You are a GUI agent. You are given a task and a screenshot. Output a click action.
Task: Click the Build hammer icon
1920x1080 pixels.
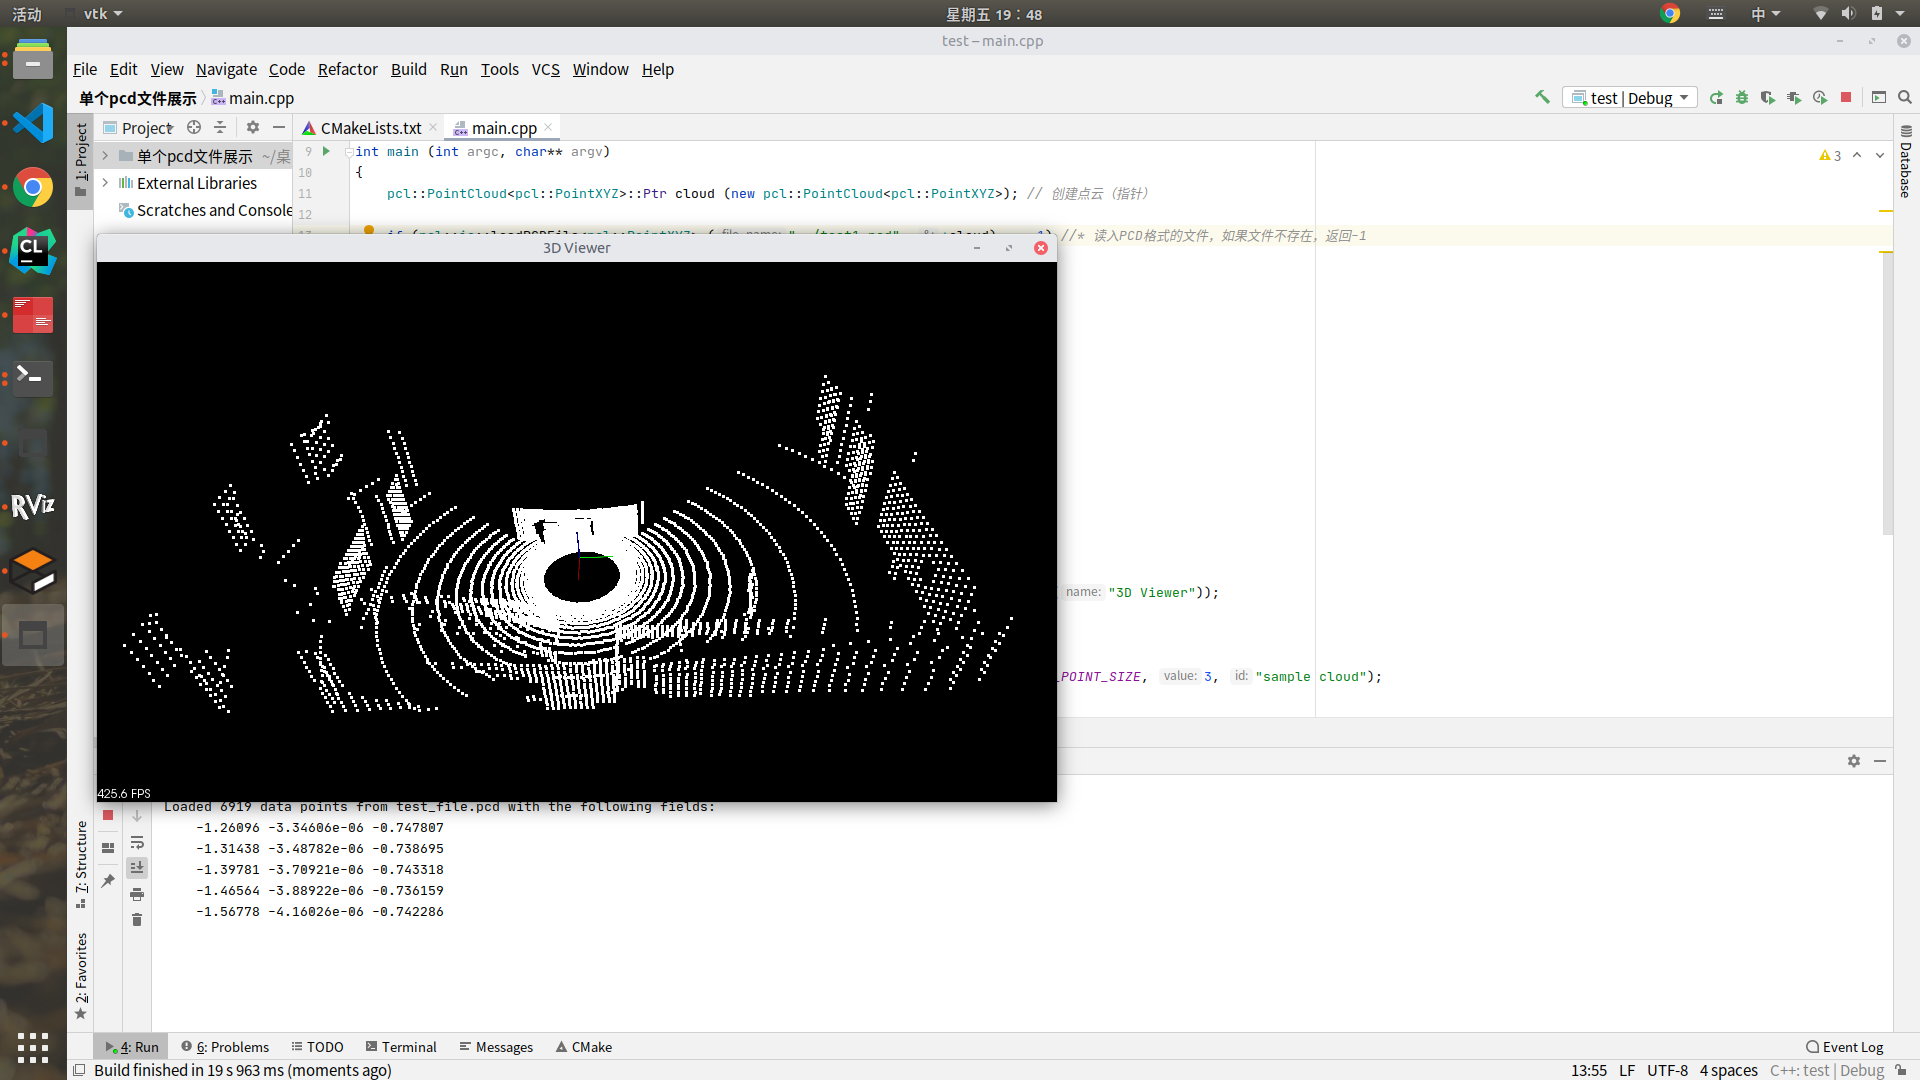coord(1542,97)
